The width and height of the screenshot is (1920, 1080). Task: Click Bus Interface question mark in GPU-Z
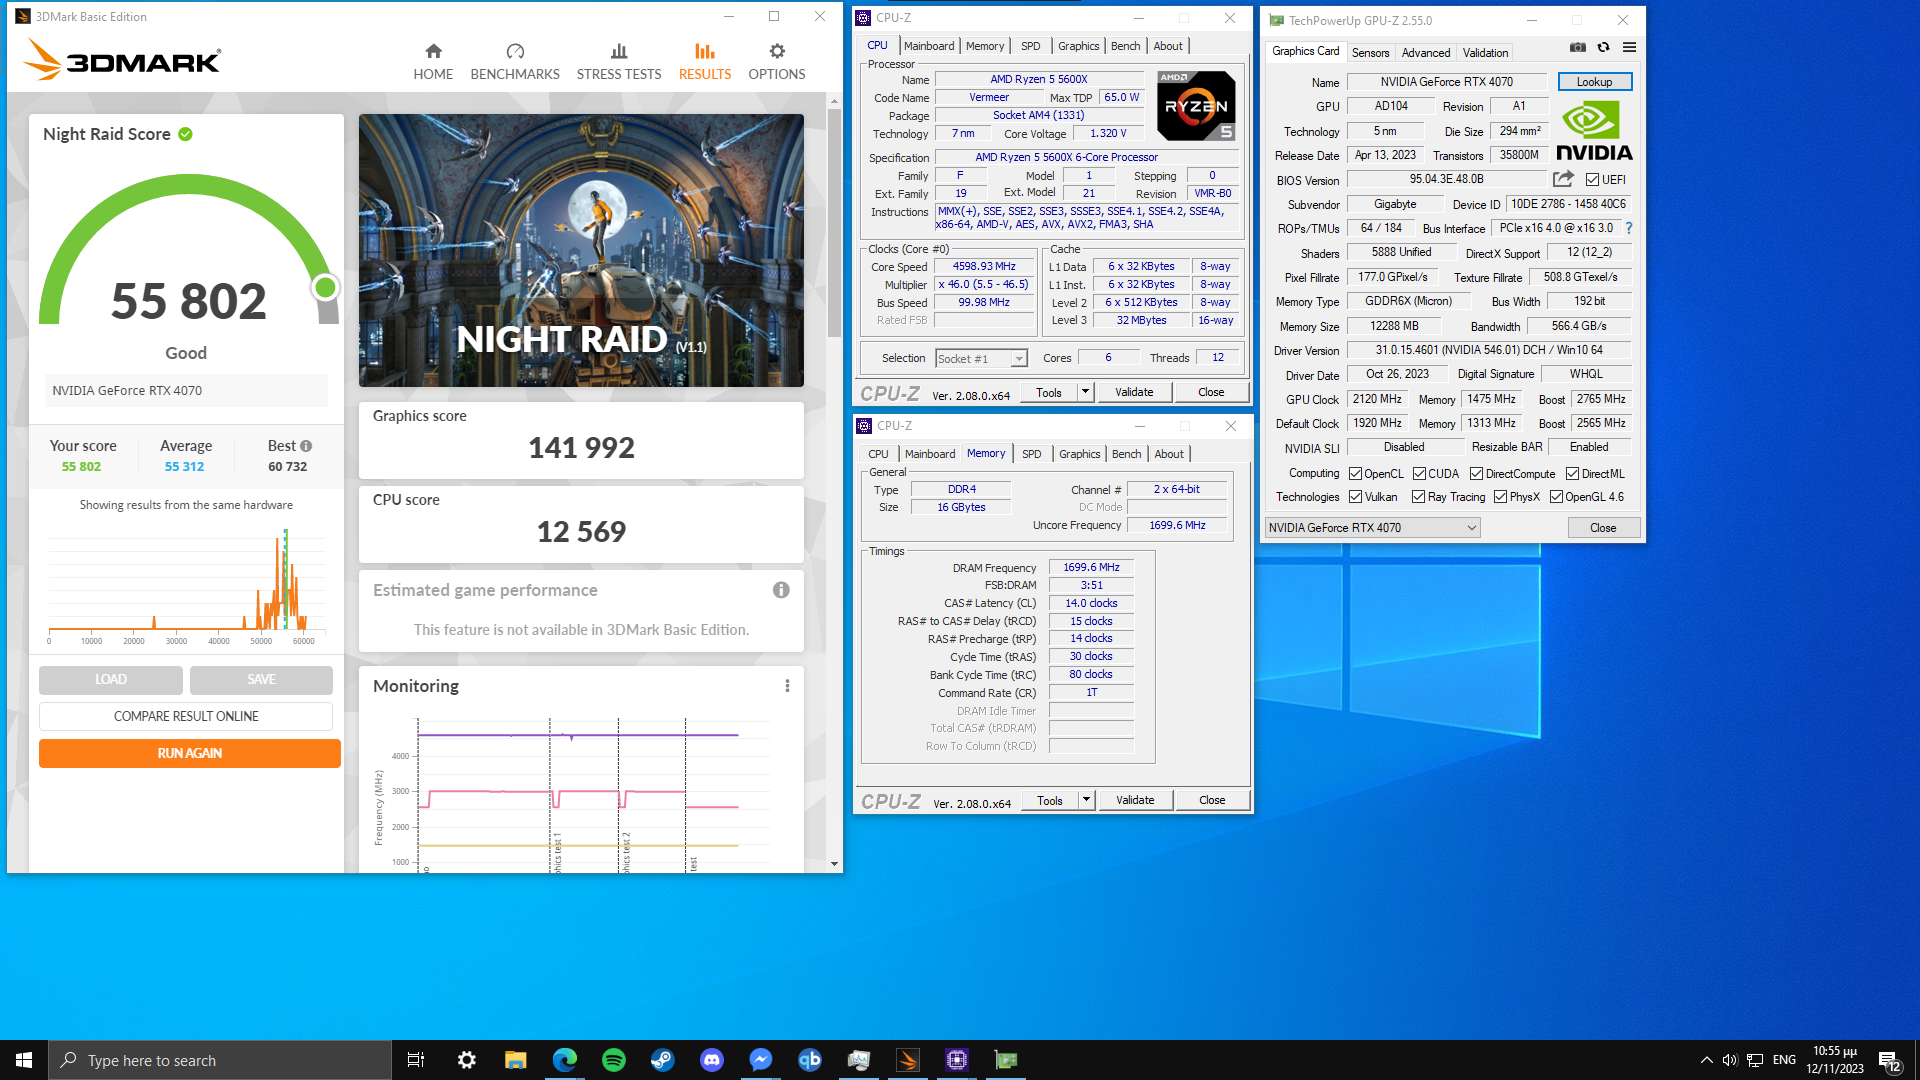[x=1629, y=228]
